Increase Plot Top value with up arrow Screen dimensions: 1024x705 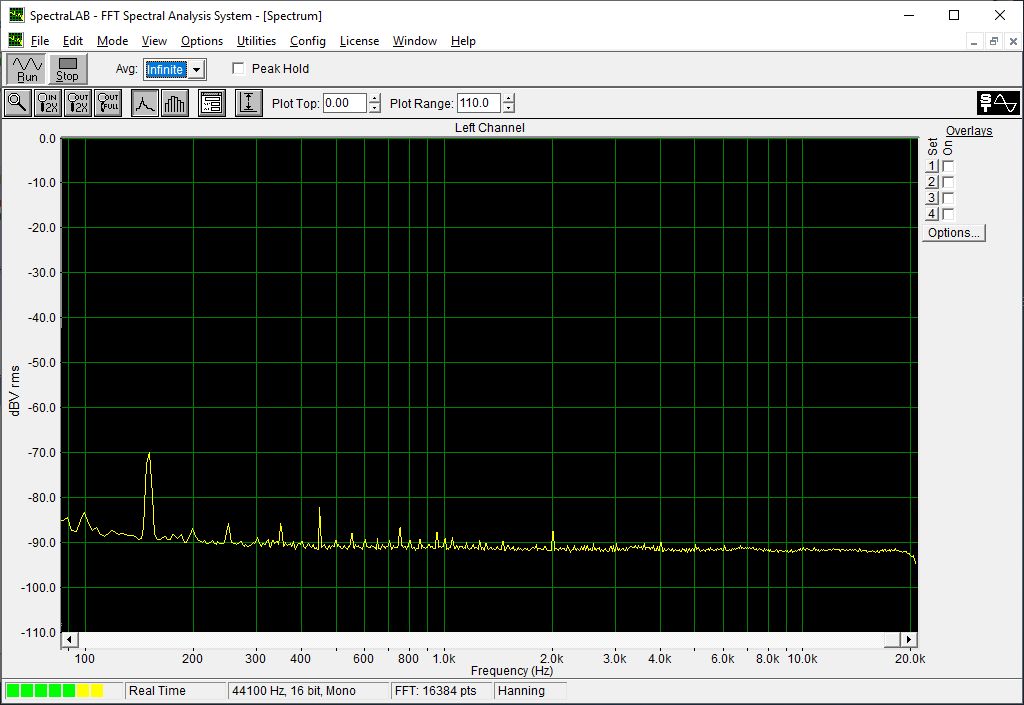(x=375, y=99)
